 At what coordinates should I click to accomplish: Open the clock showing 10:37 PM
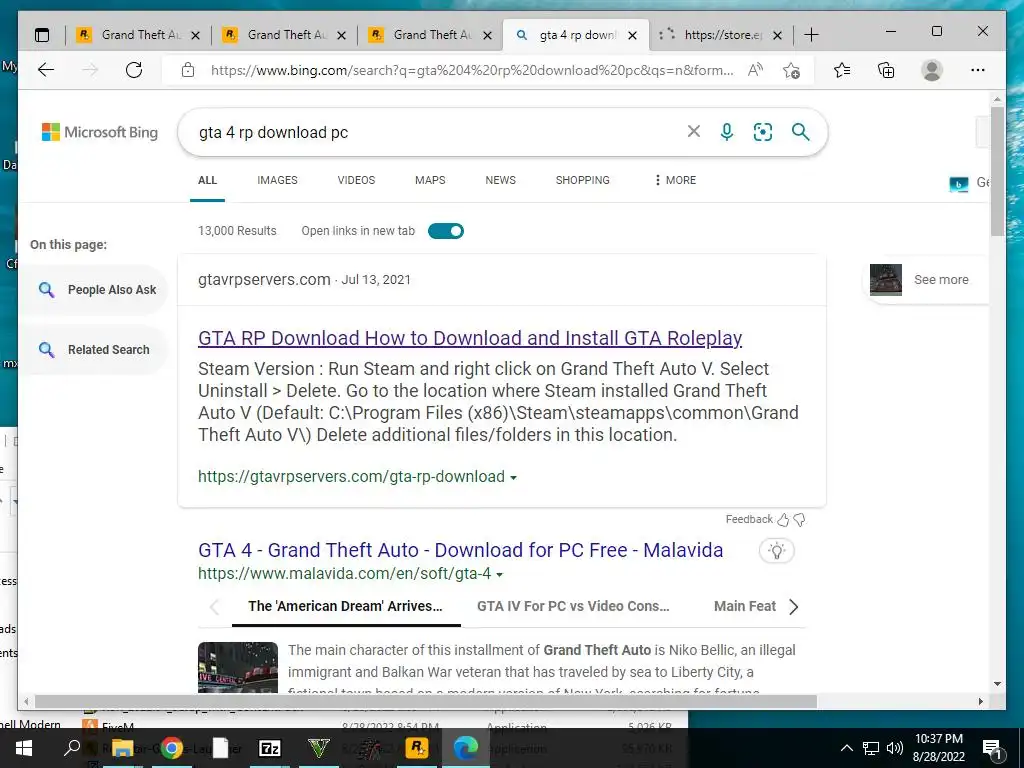click(938, 748)
